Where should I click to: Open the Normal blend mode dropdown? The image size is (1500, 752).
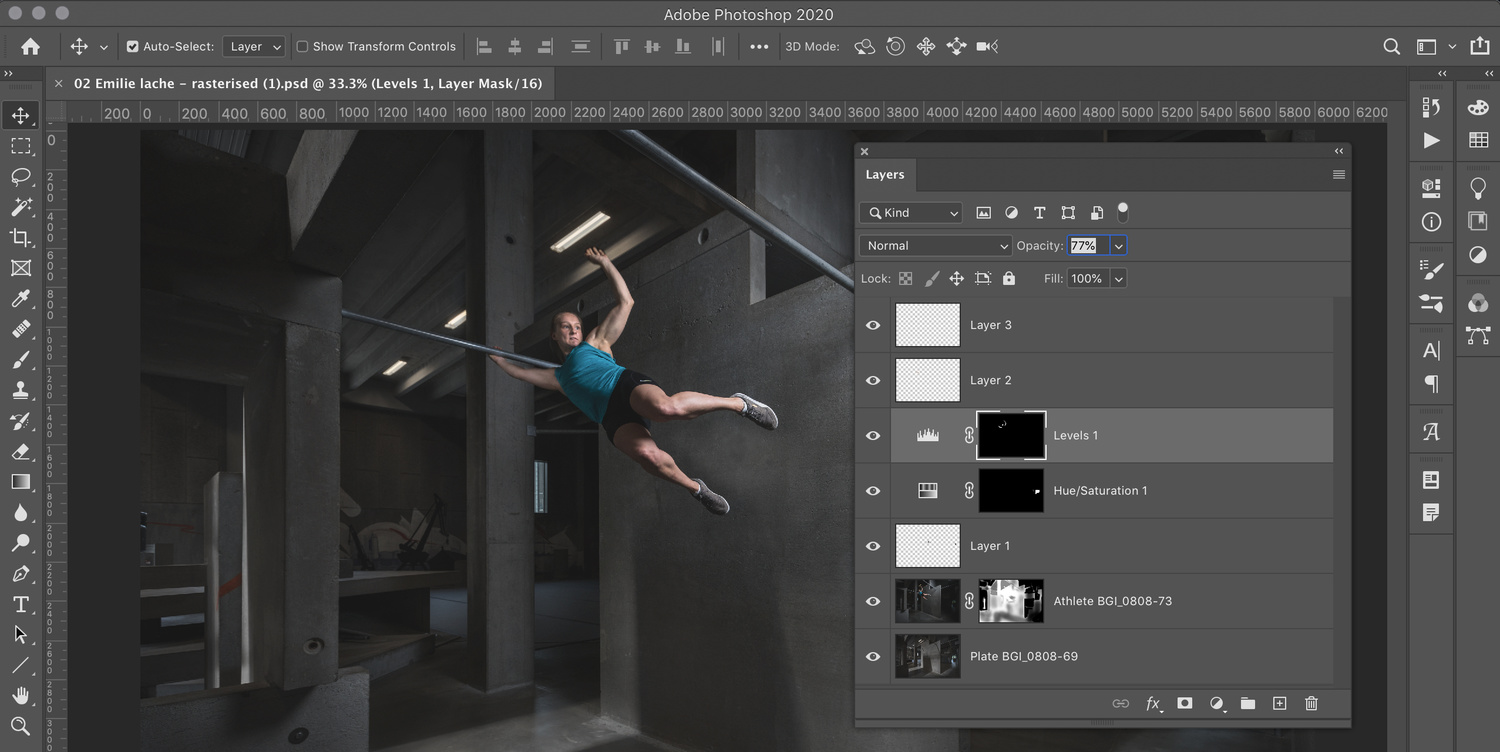[x=934, y=245]
